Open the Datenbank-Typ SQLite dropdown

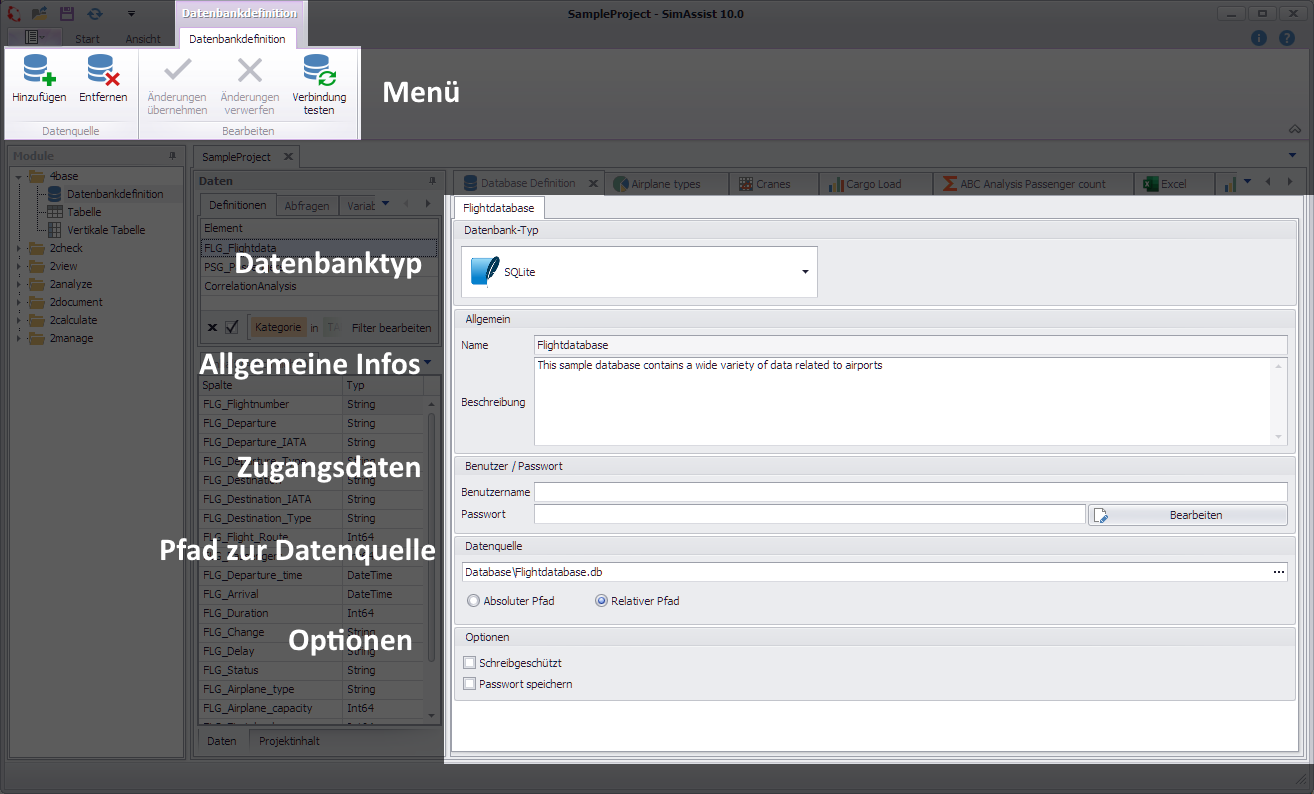tap(805, 272)
